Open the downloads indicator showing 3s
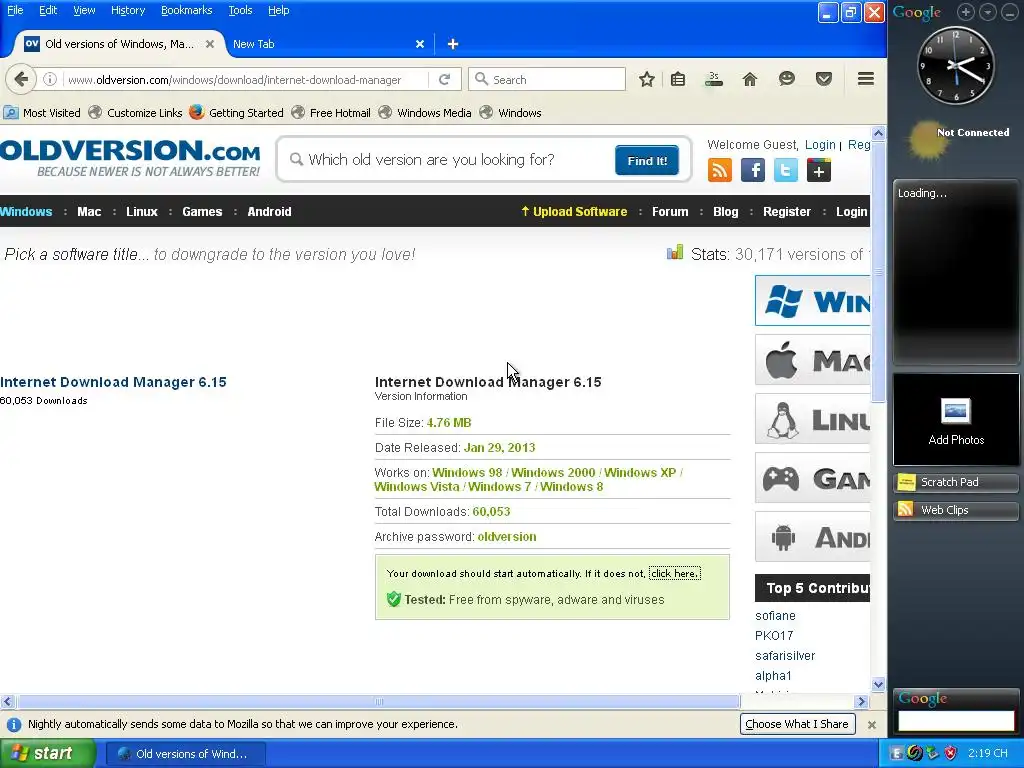 [714, 80]
